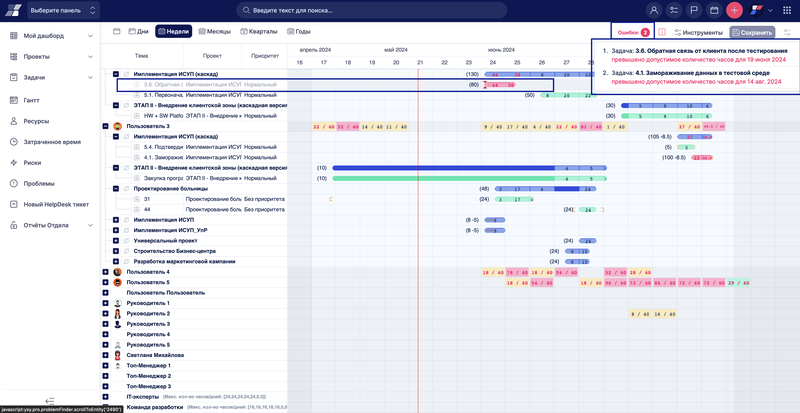
Task: Open the calendar icon in top bar
Action: [x=714, y=10]
